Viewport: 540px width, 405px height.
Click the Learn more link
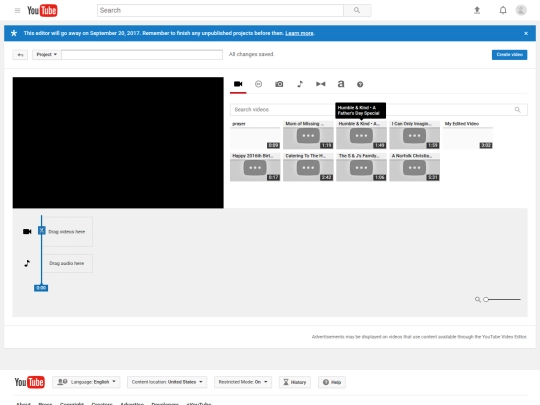click(299, 33)
